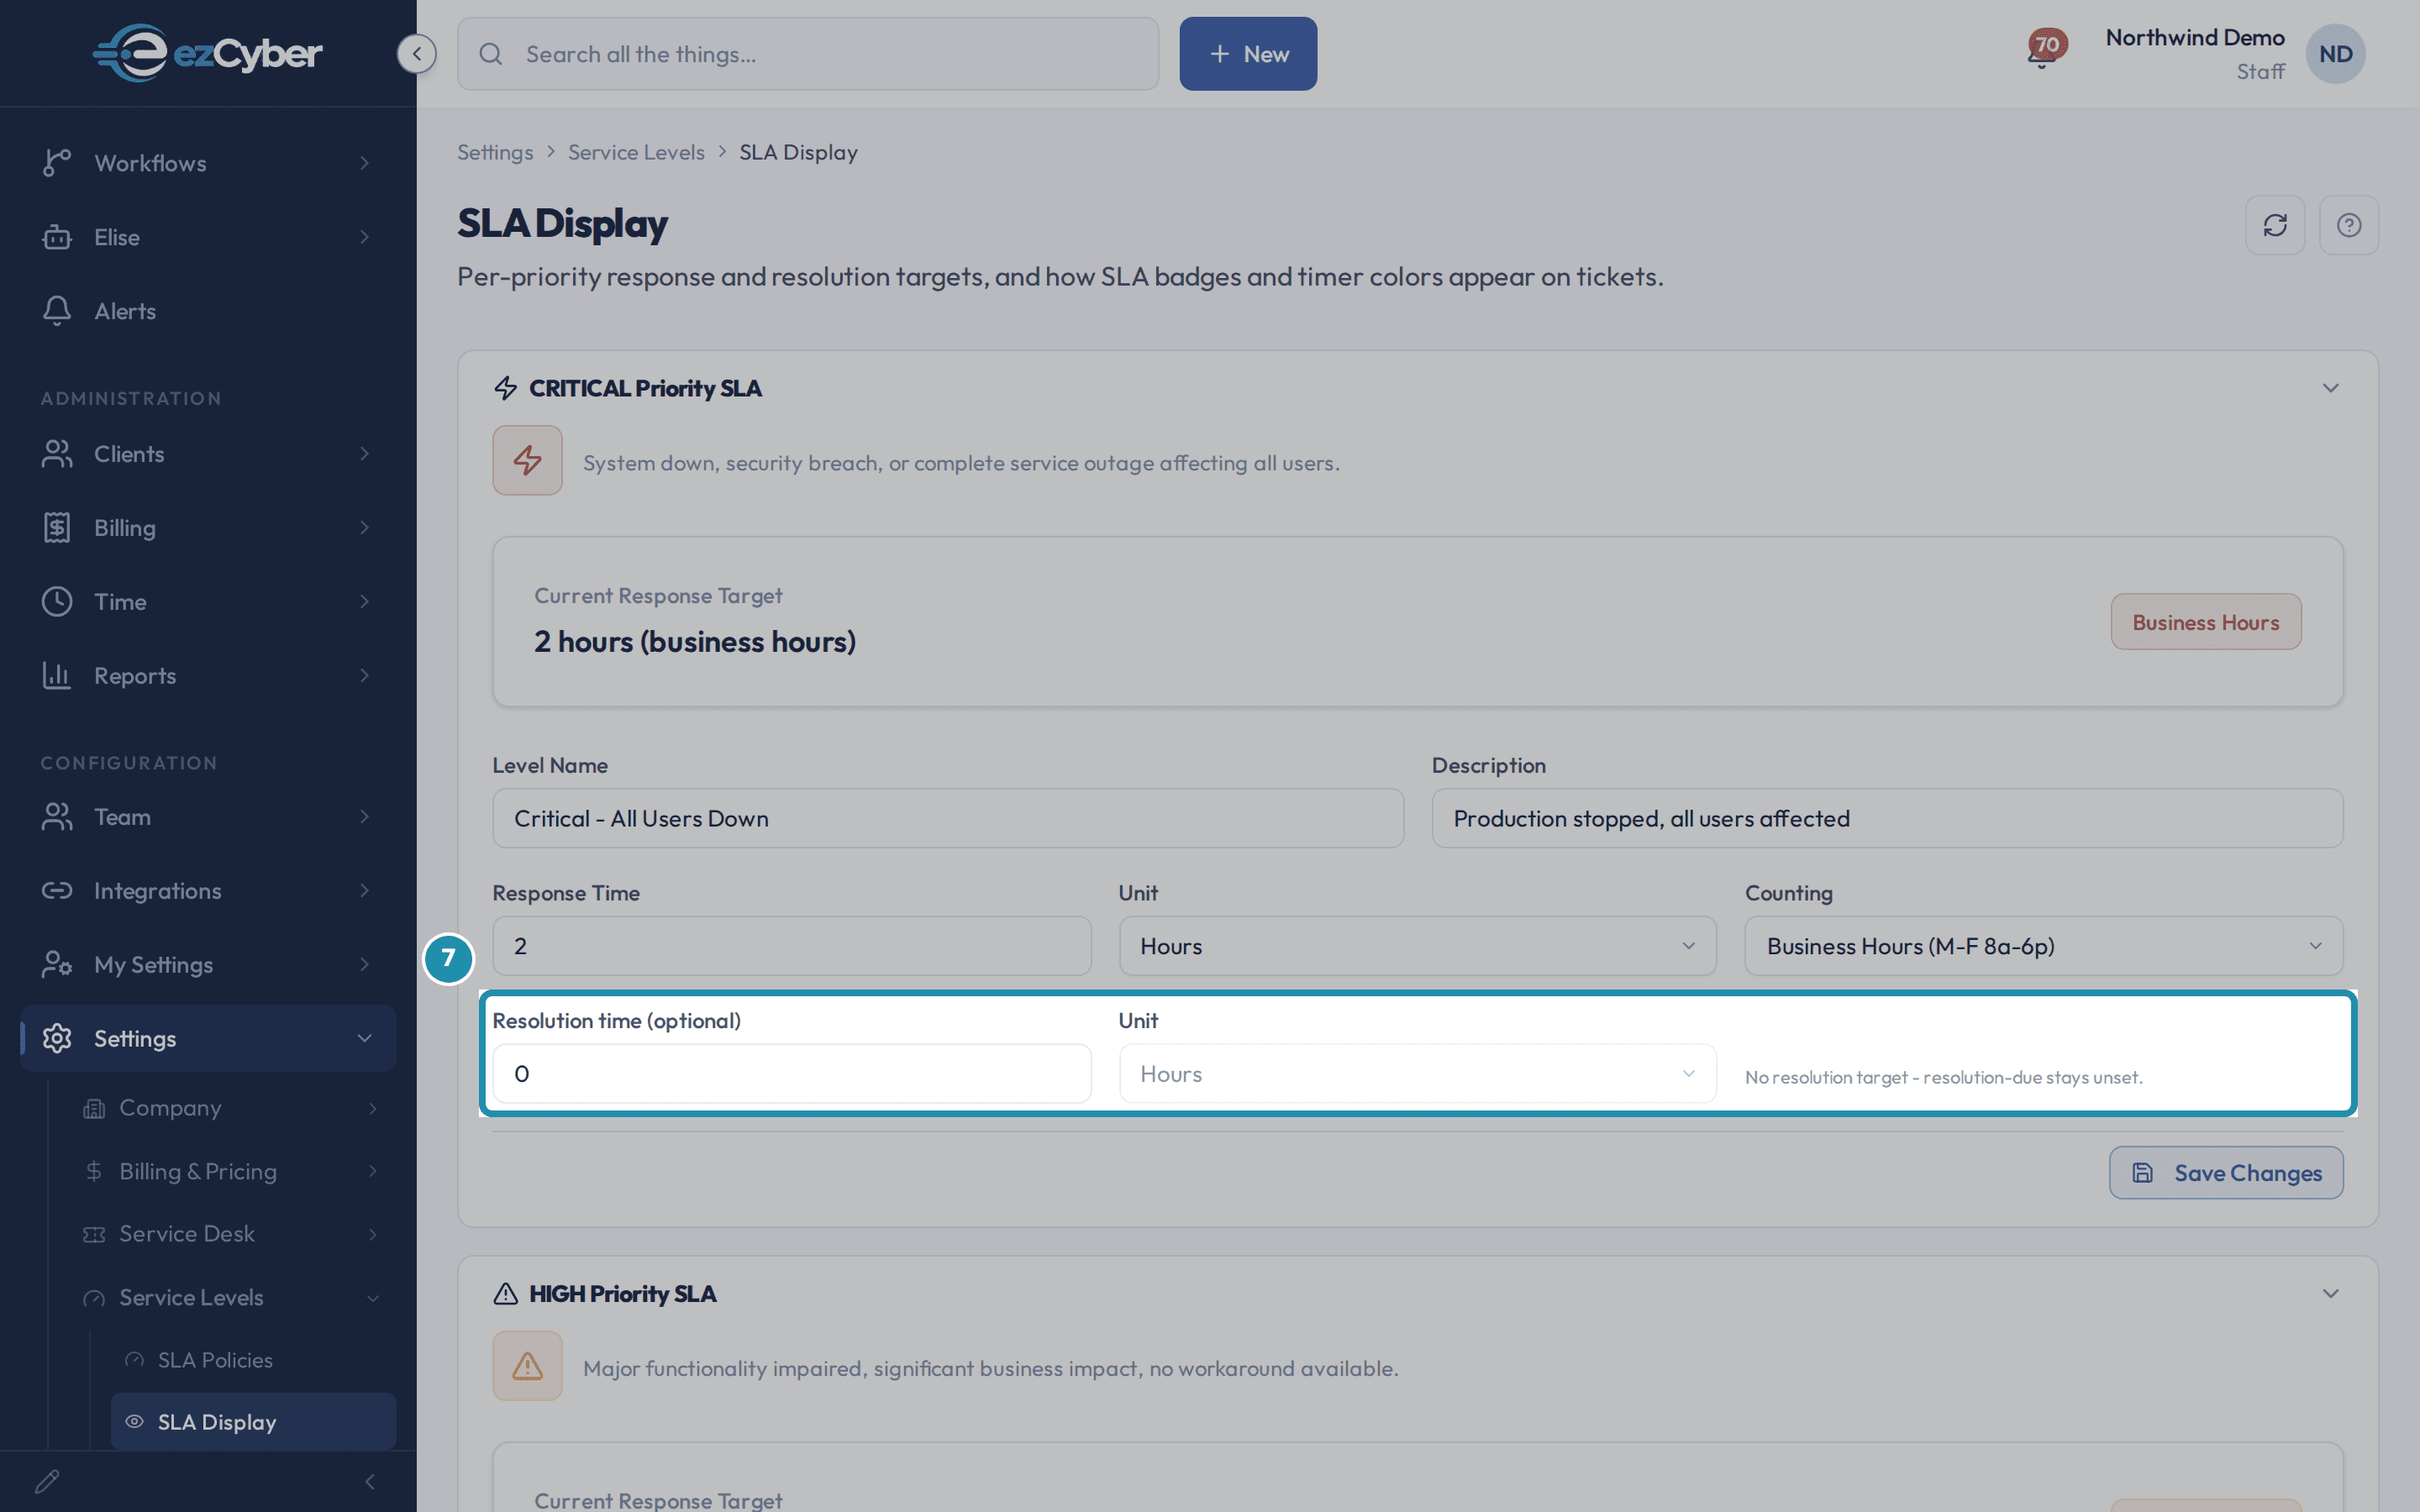
Task: Click the pencil edit icon at sidebar bottom
Action: [x=47, y=1481]
